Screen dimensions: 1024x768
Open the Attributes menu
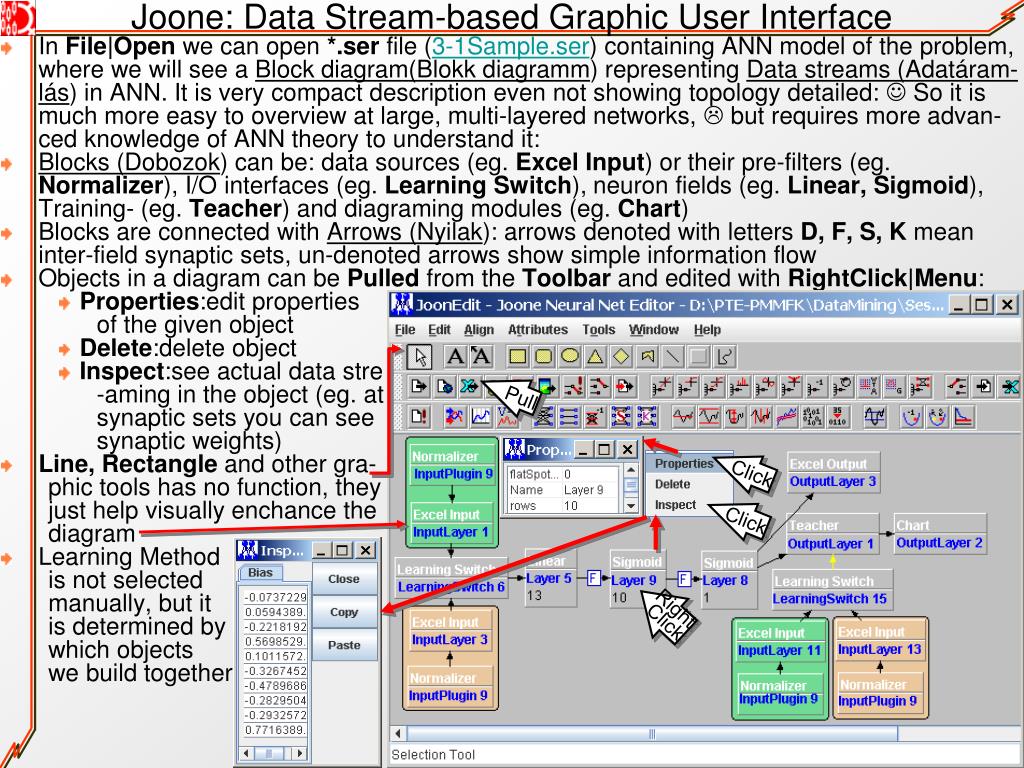tap(538, 330)
